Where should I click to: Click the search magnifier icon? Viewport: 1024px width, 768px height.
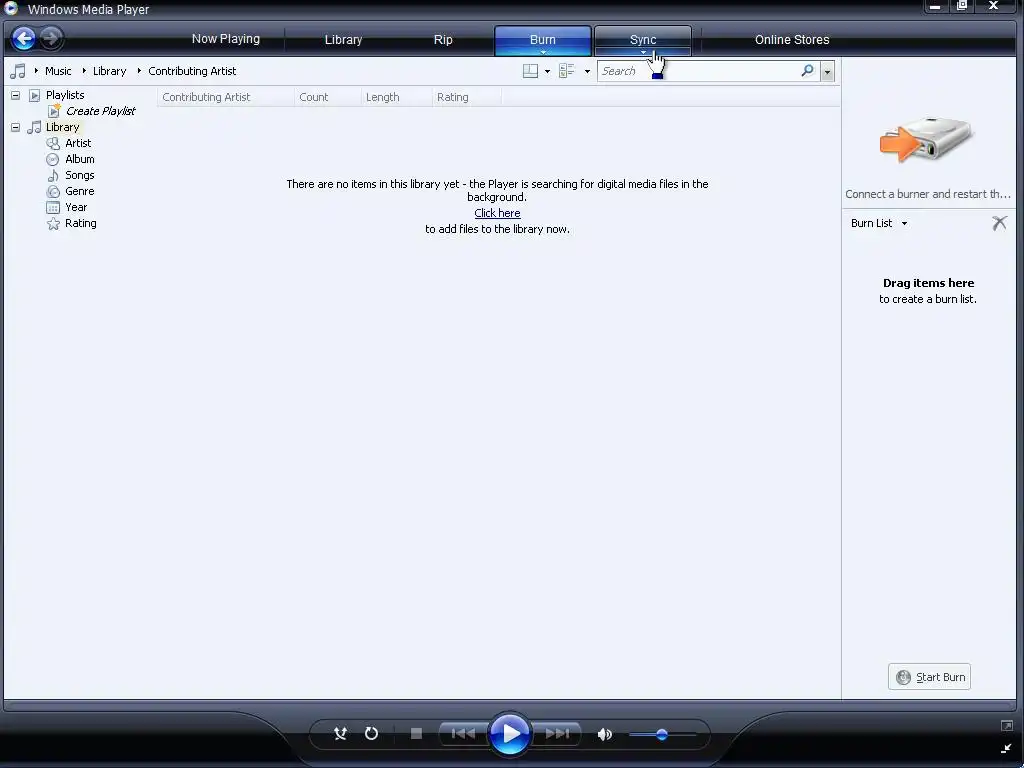point(808,70)
